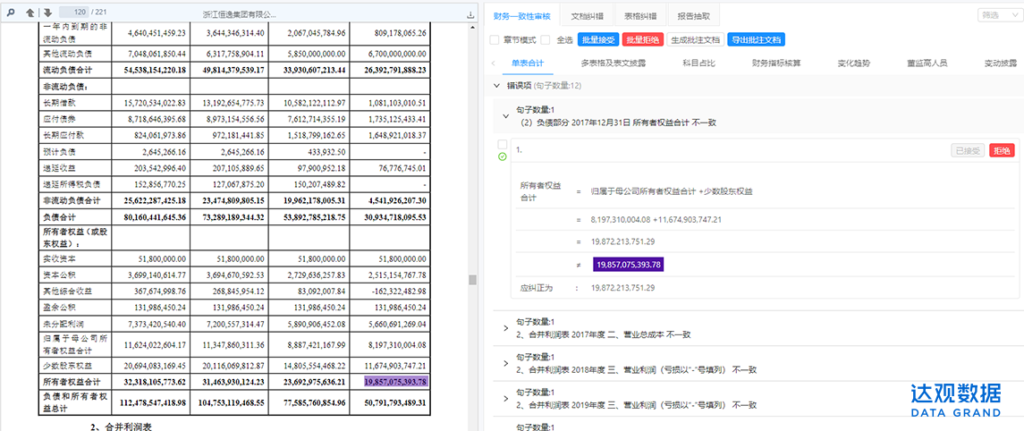This screenshot has height=431, width=1024.
Task: Switch to the 文档纠错 tab
Action: pos(587,16)
